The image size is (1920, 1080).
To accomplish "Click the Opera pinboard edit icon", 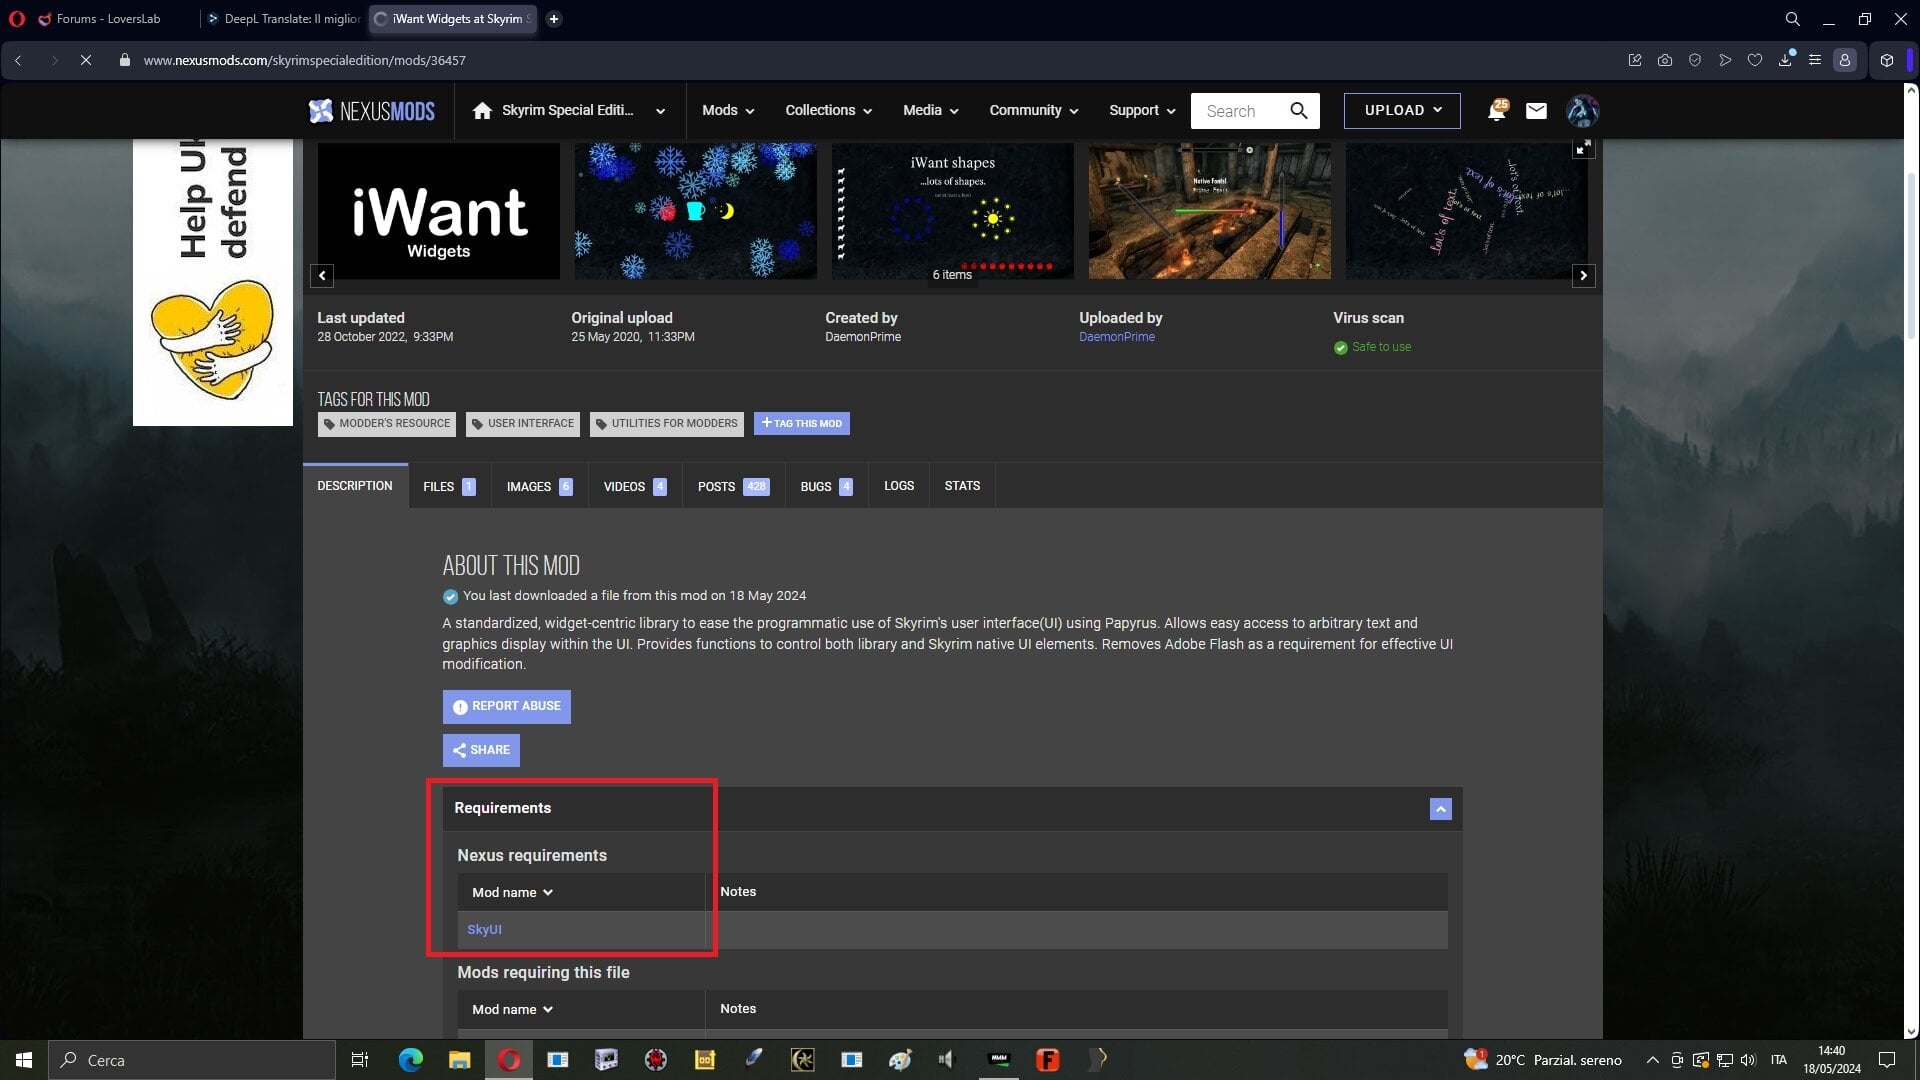I will click(1635, 60).
